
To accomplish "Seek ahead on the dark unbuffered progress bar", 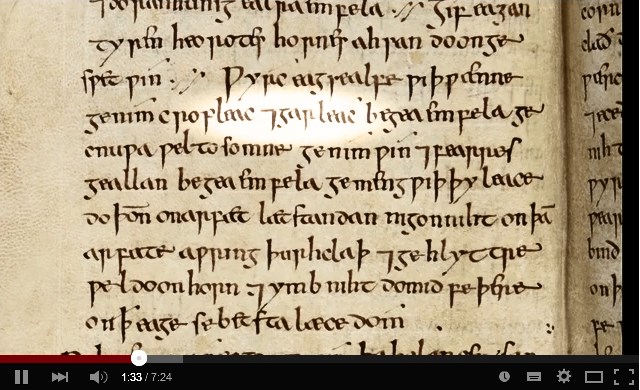I will tap(408, 359).
